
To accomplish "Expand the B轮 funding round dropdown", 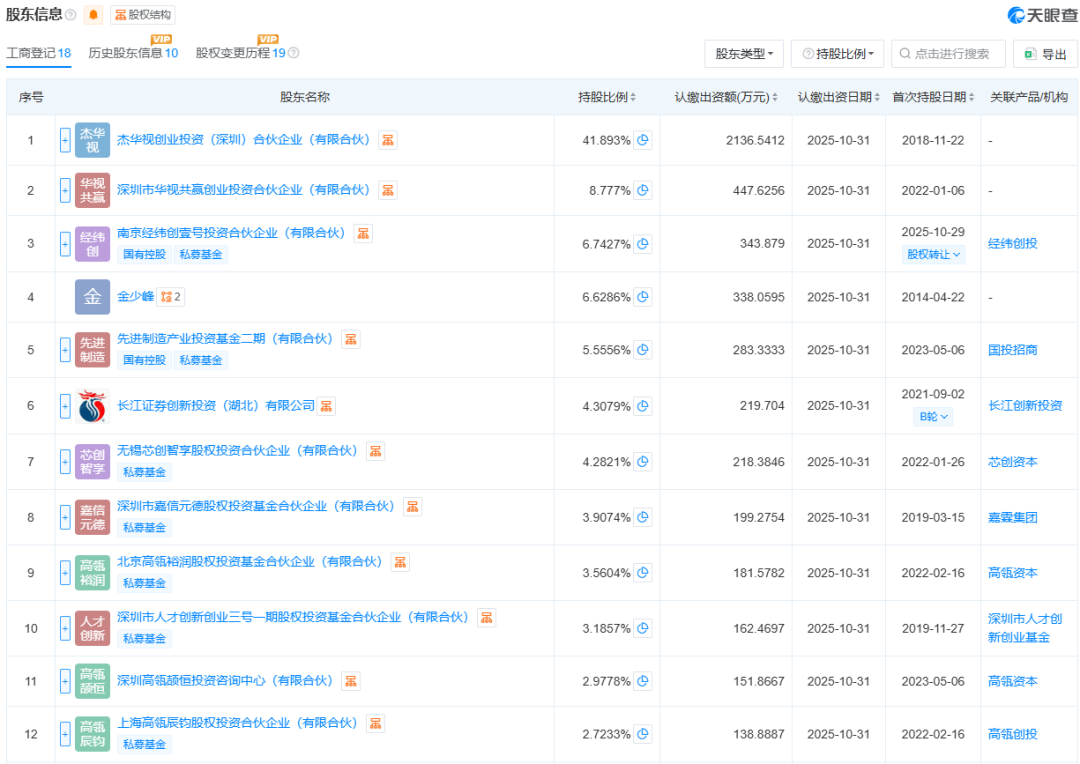I will coord(933,416).
